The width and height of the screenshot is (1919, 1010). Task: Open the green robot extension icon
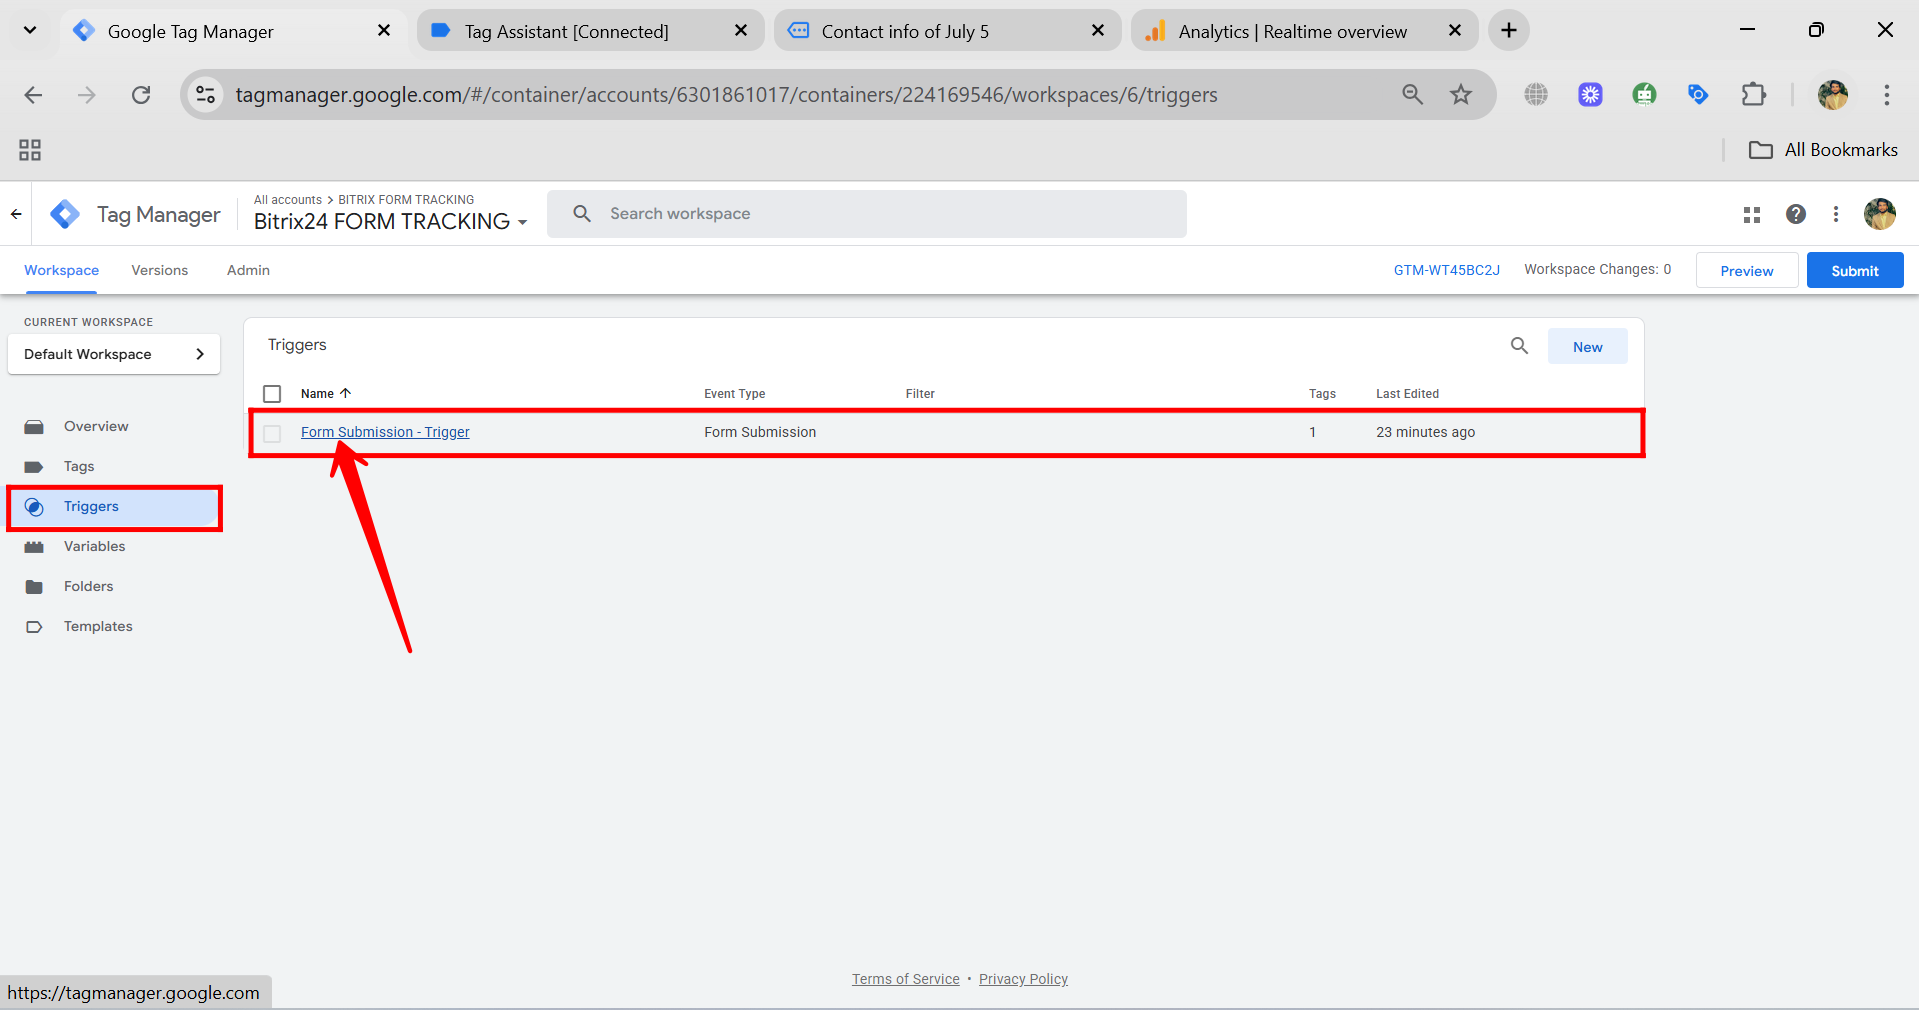pos(1644,95)
